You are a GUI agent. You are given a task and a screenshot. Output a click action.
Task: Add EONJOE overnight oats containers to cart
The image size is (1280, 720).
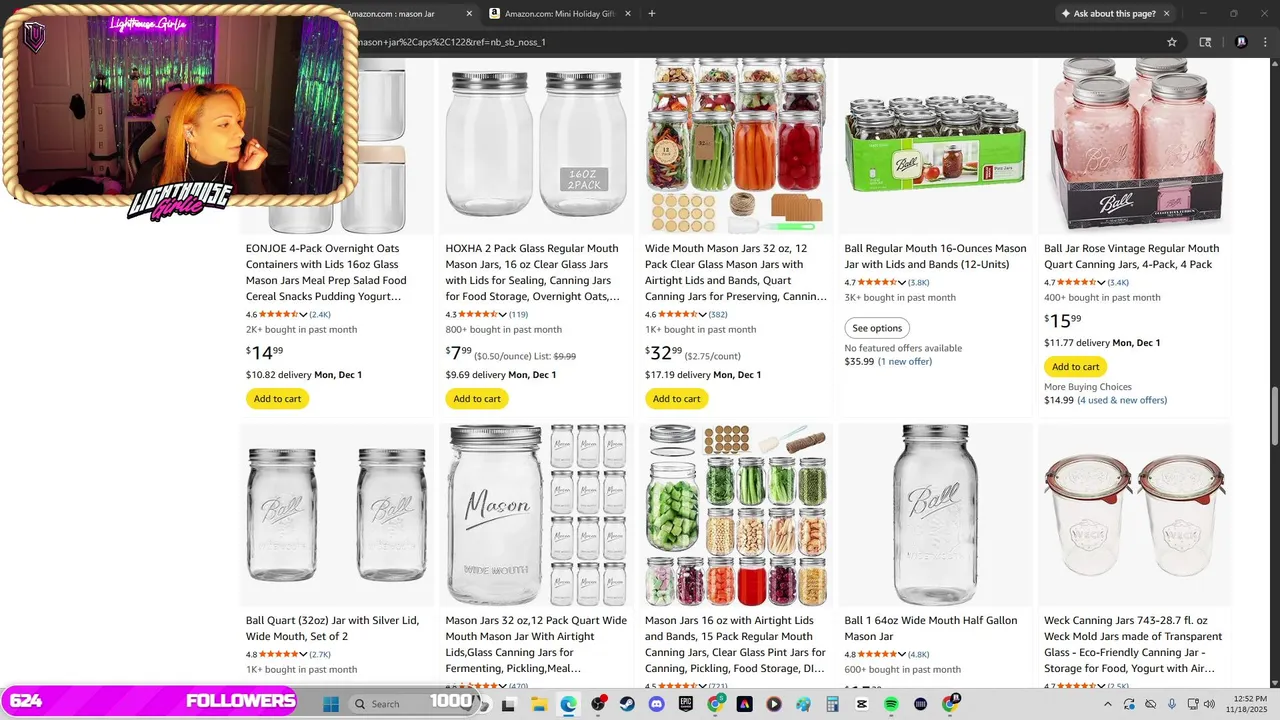pyautogui.click(x=277, y=399)
